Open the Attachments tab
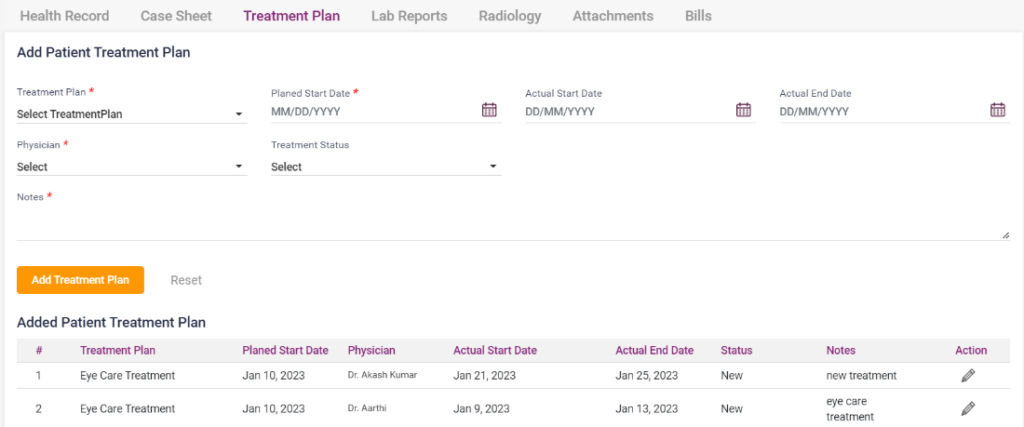The image size is (1024, 427). tap(613, 16)
